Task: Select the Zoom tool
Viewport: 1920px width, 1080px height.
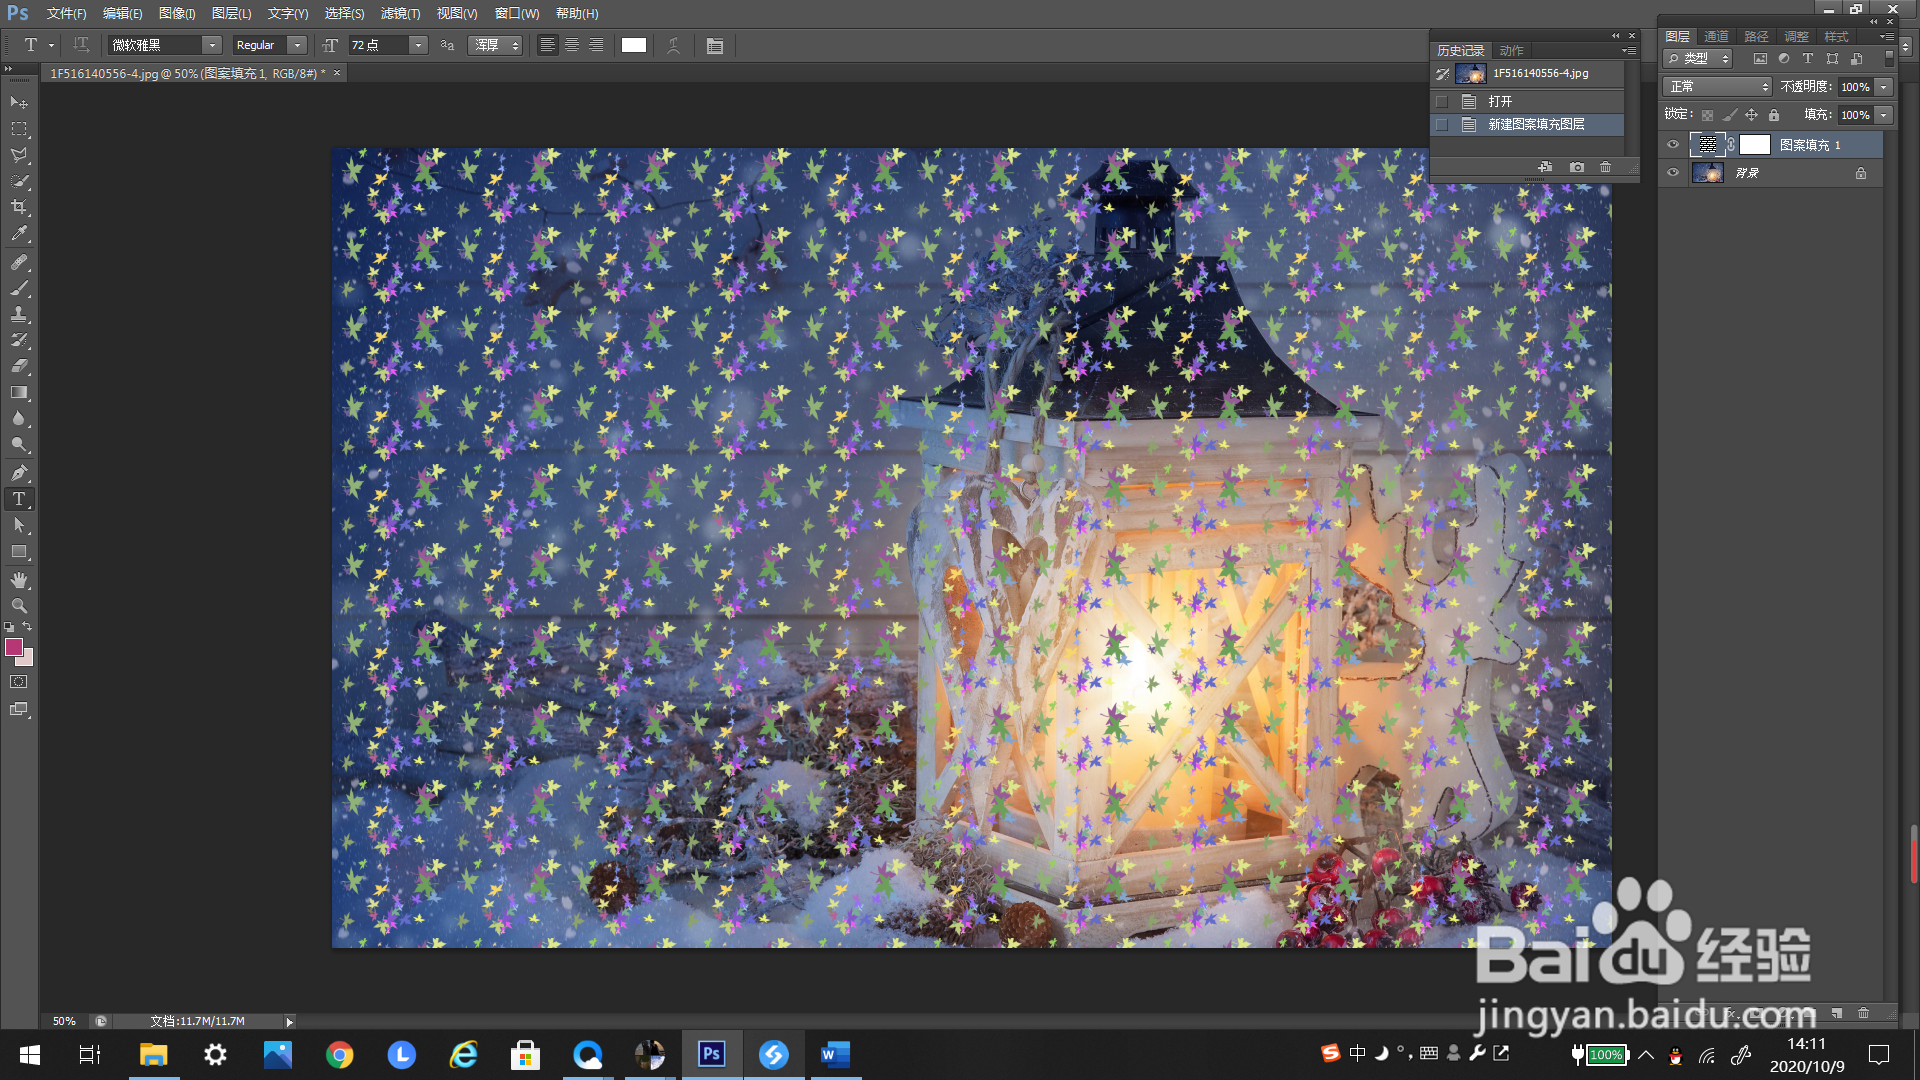Action: [x=19, y=606]
